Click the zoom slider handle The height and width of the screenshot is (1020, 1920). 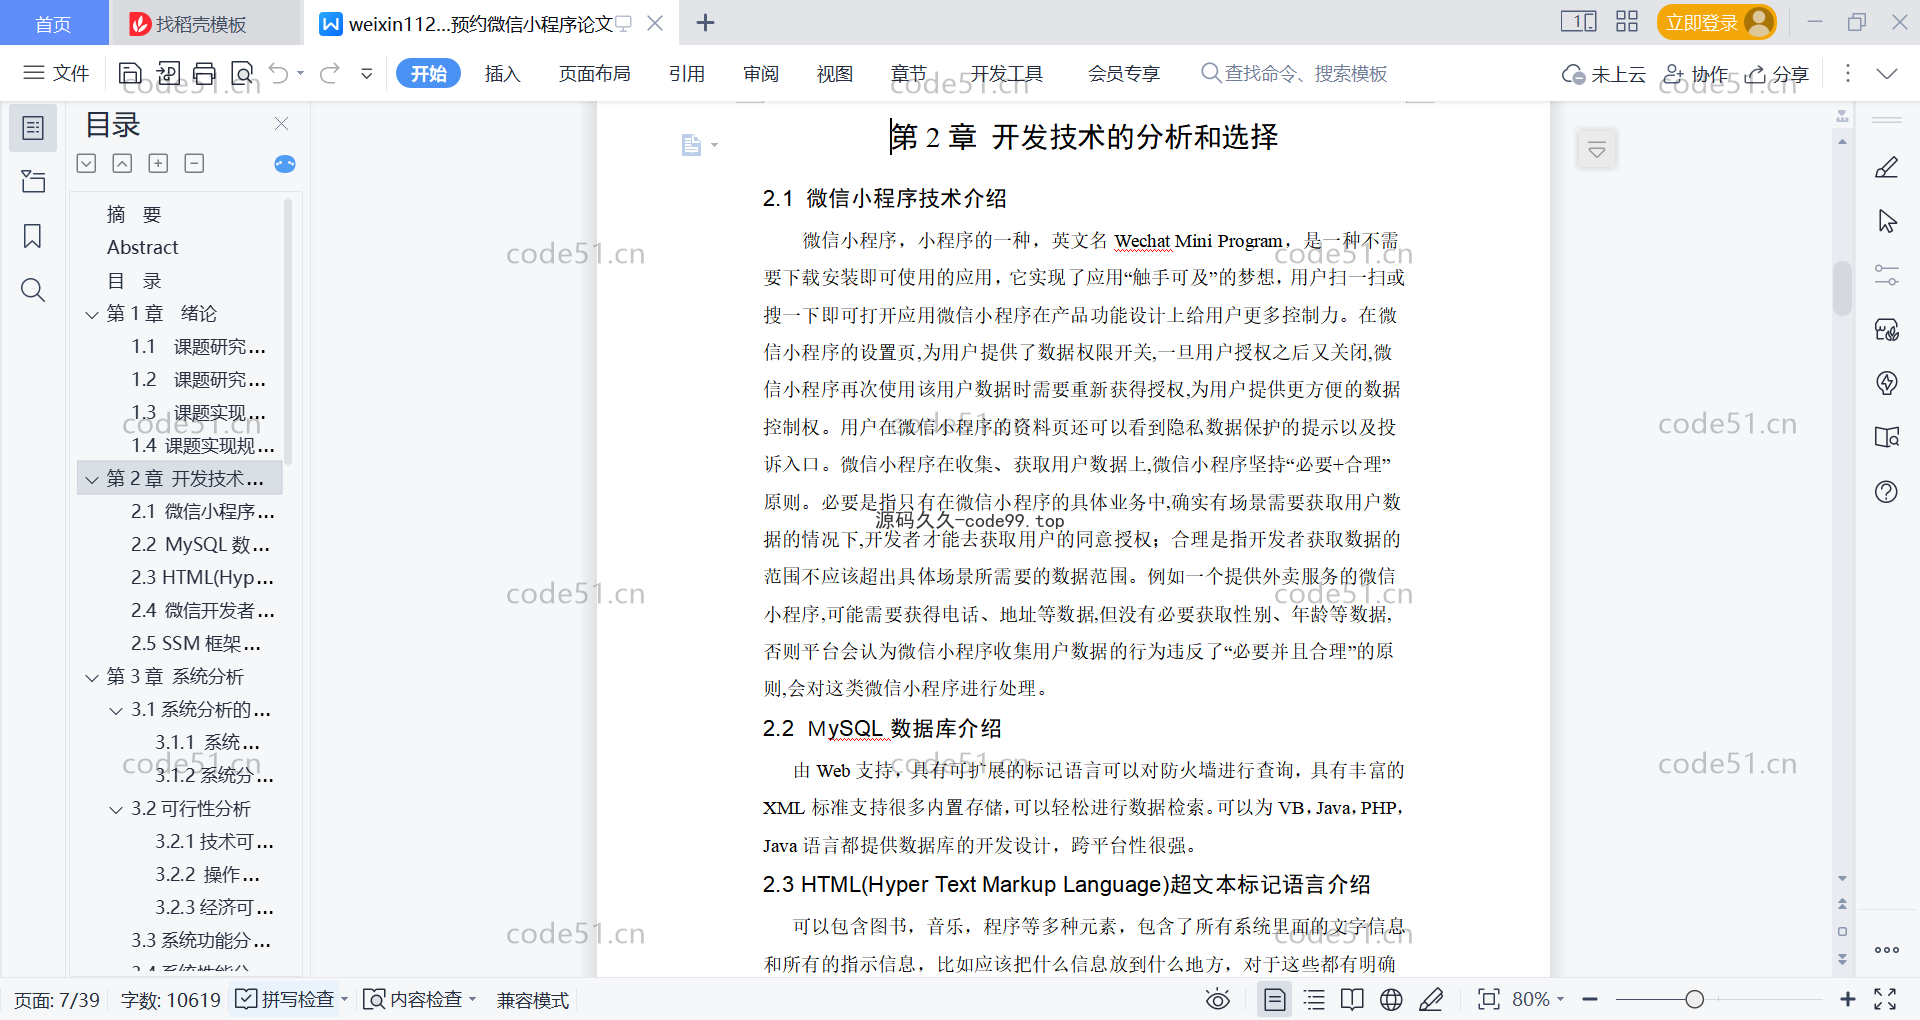click(x=1694, y=999)
